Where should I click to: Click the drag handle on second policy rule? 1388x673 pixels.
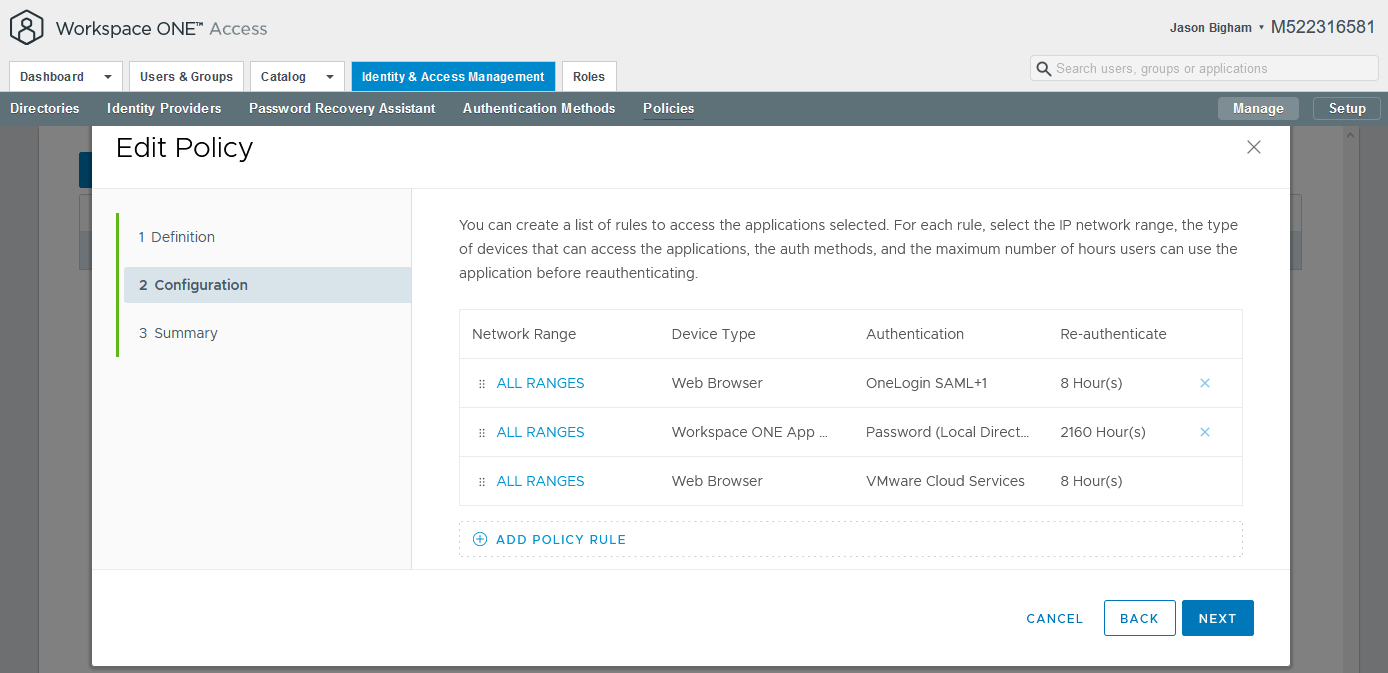tap(481, 431)
